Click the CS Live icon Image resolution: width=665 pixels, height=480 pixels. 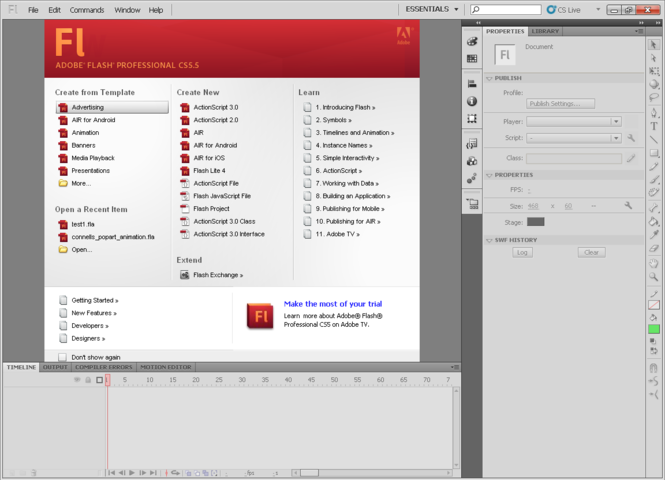point(551,9)
